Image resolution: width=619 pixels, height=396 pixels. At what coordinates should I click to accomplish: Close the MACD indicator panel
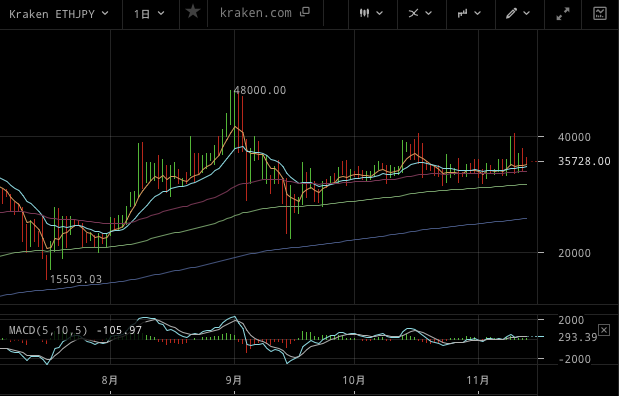click(x=604, y=330)
